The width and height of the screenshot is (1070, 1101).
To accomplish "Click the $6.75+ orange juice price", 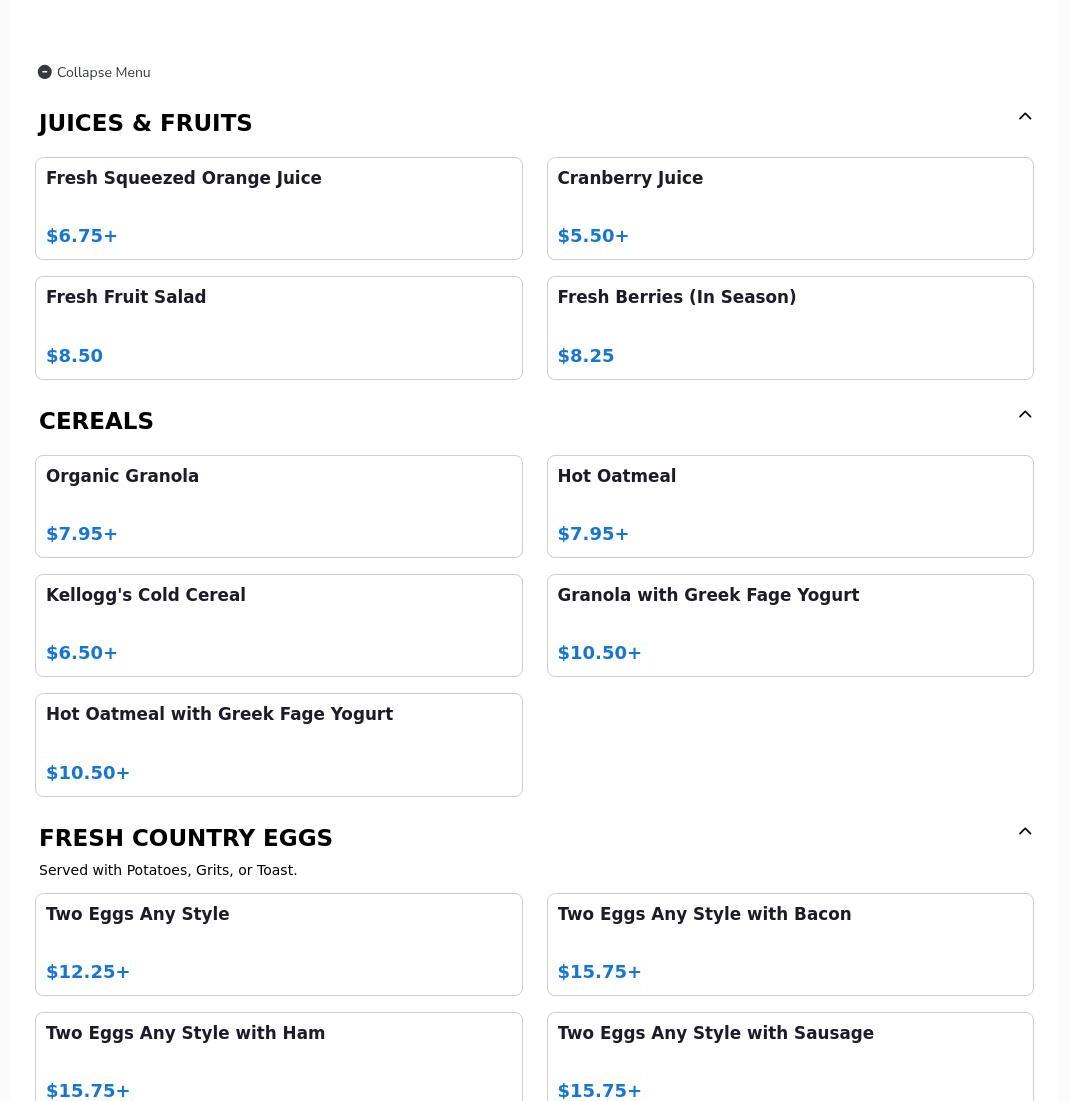I will tap(82, 236).
